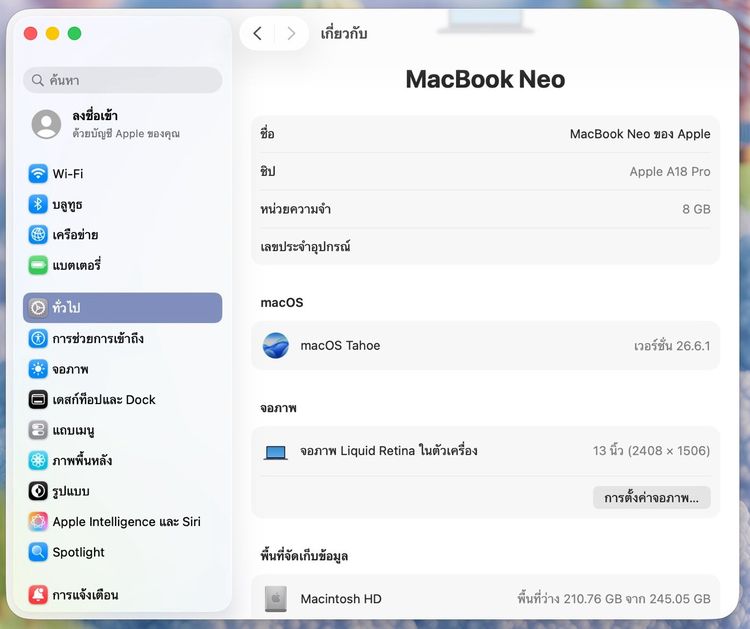Screen dimensions: 750x629
Task: Click the พื้นที่ว่าง 210.76 GB storage text
Action: [613, 599]
